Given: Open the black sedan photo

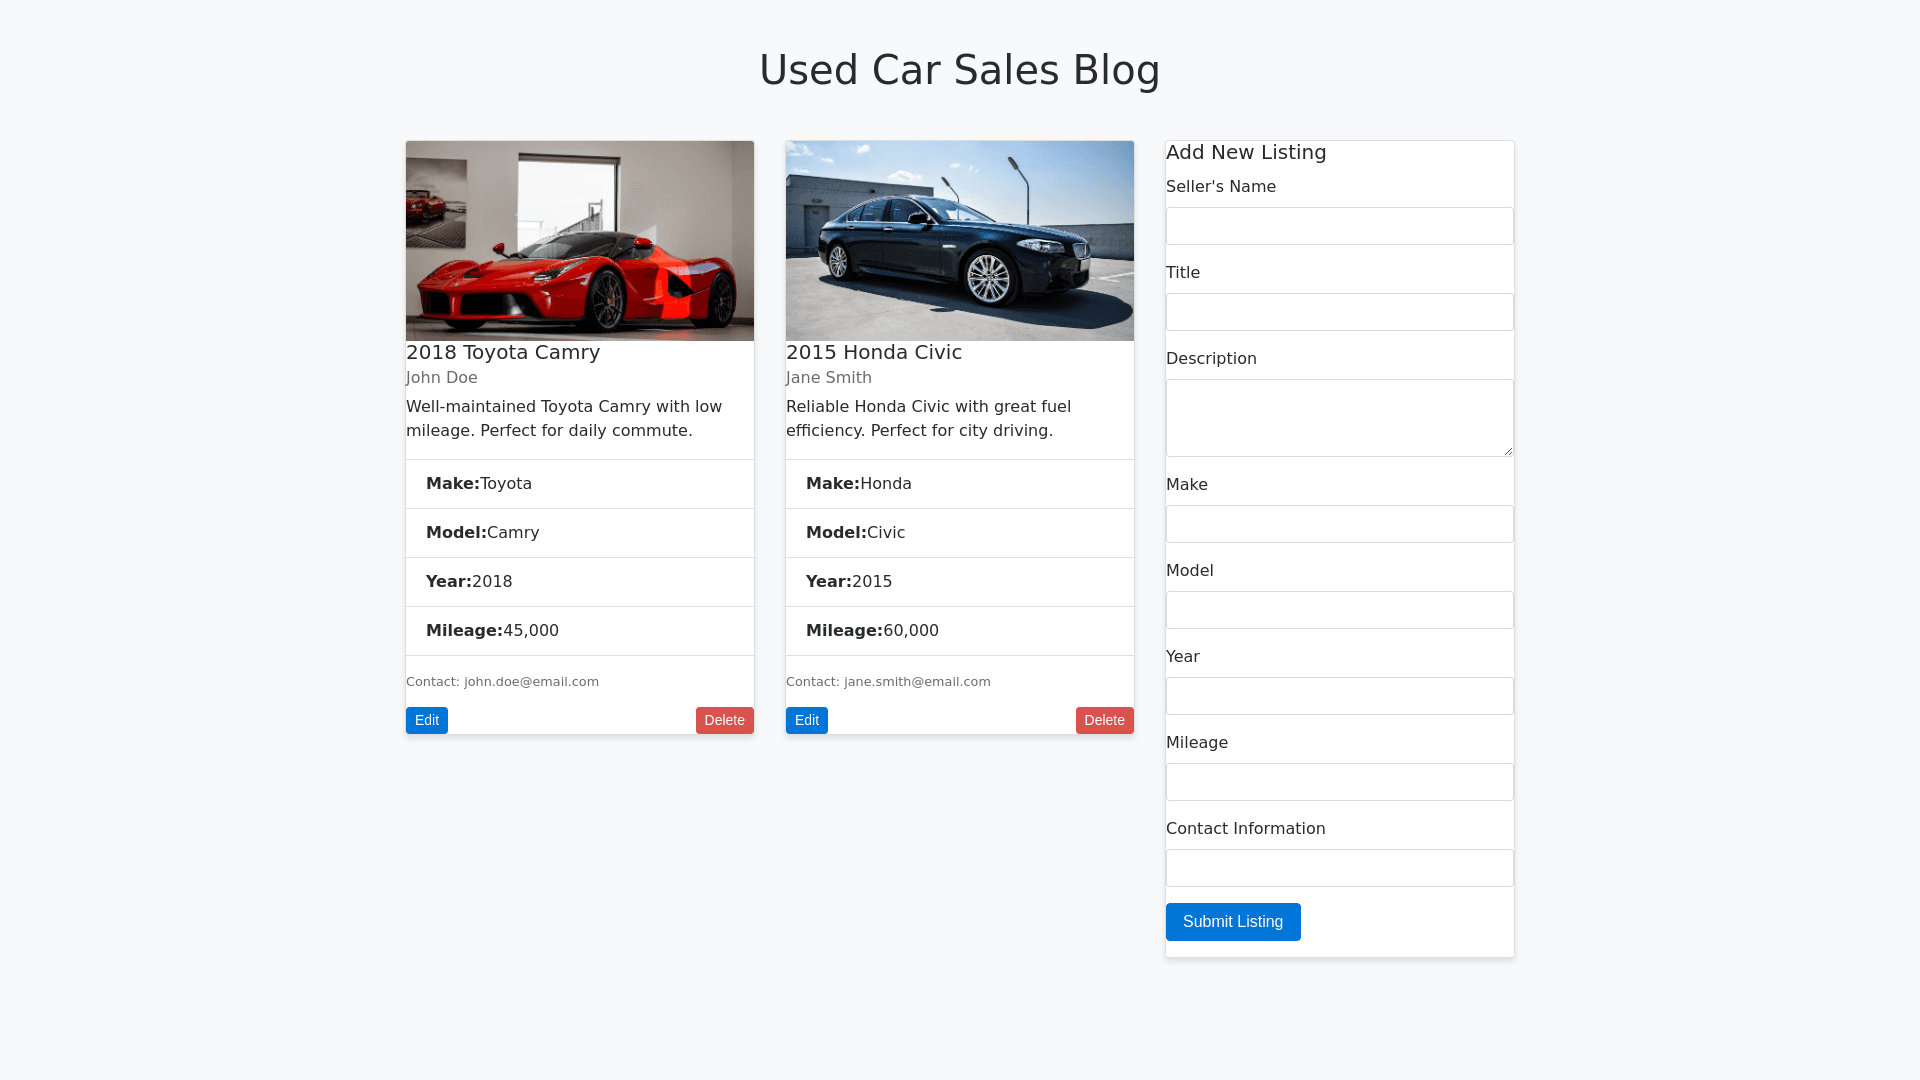Looking at the screenshot, I should coord(960,241).
